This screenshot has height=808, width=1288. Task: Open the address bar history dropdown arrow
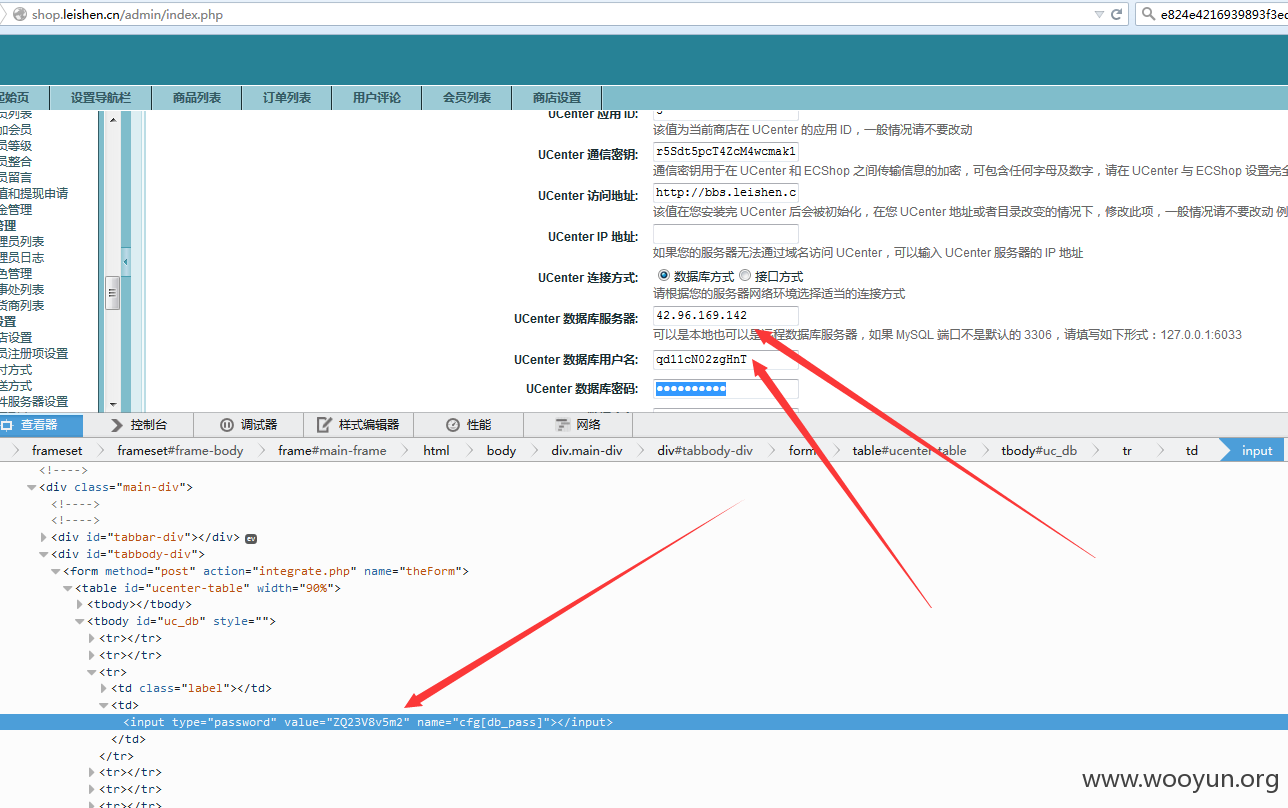[x=1100, y=14]
